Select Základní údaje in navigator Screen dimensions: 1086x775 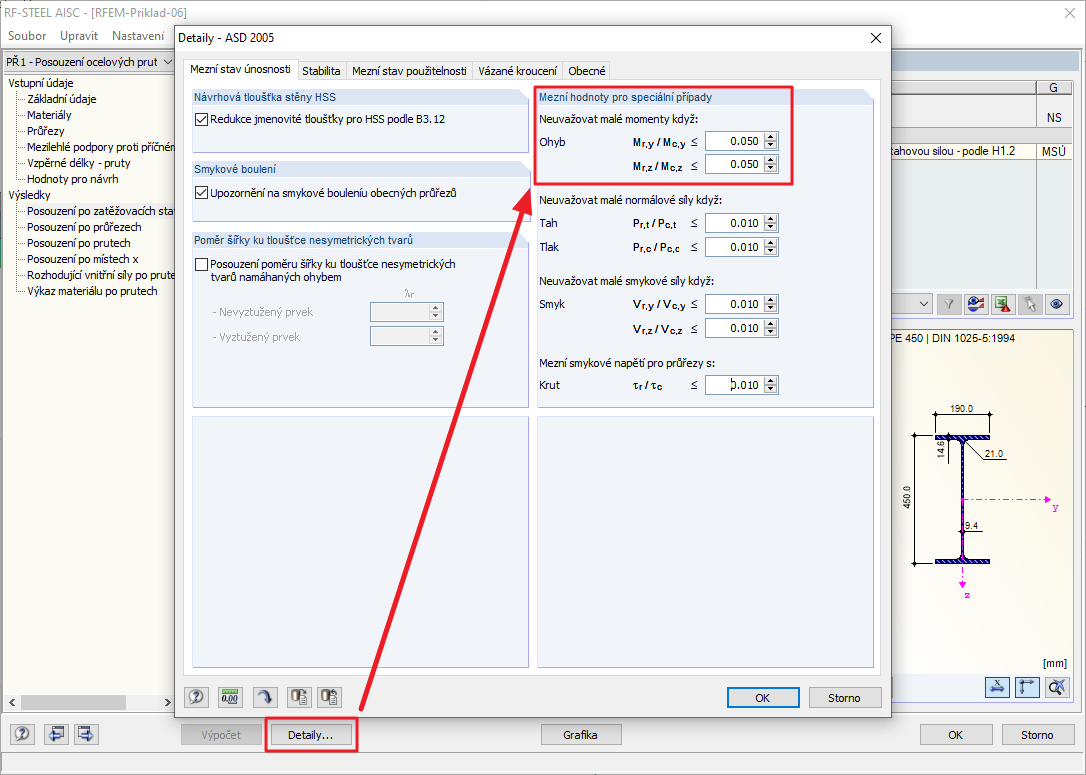click(x=62, y=99)
